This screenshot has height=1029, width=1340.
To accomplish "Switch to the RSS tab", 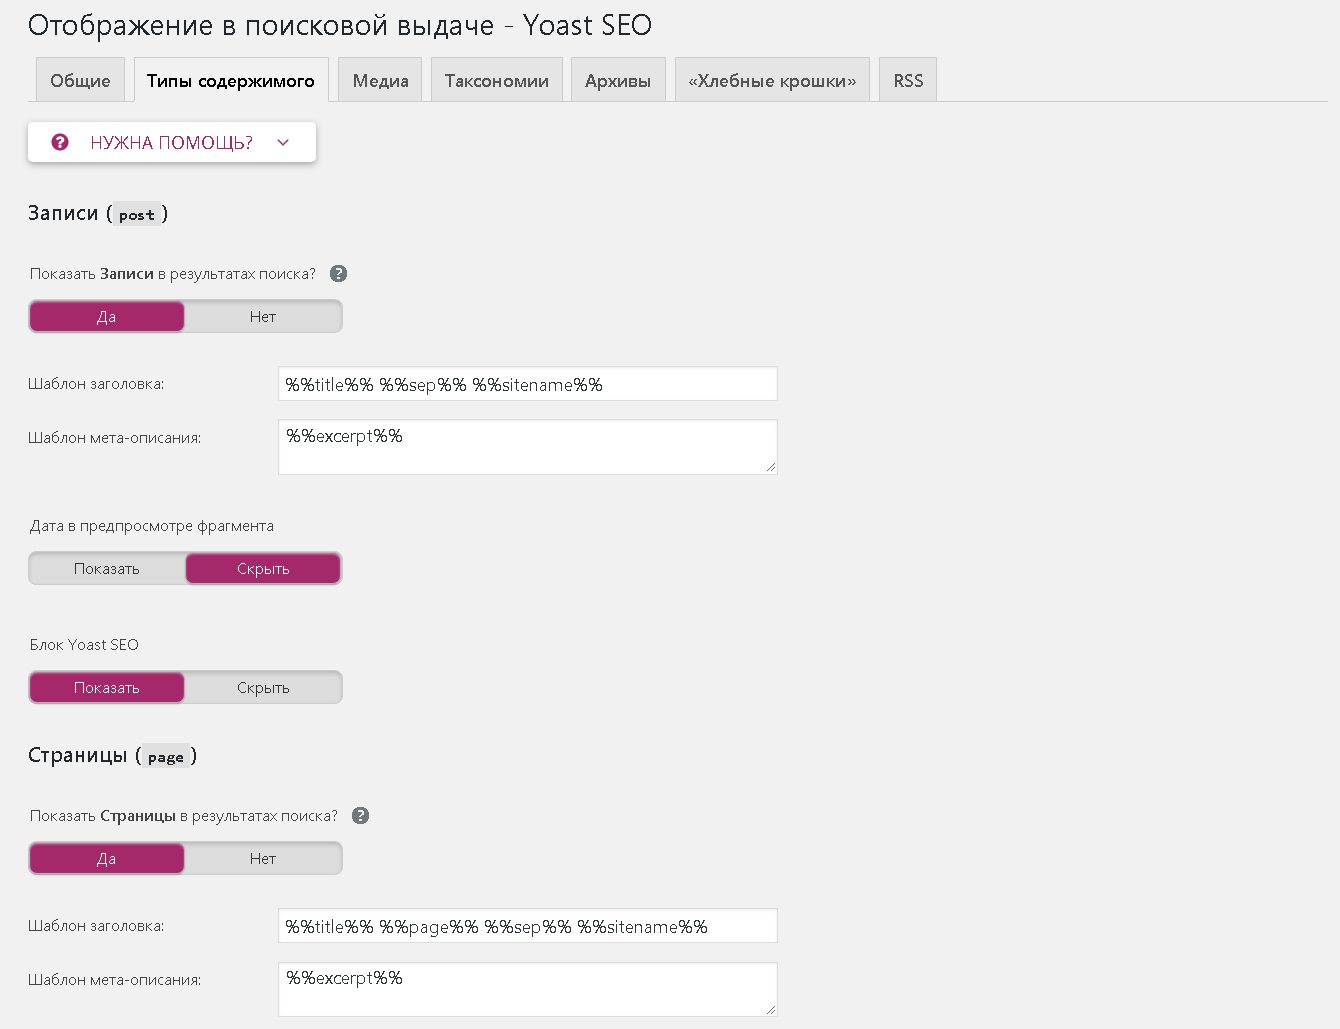I will click(x=908, y=80).
